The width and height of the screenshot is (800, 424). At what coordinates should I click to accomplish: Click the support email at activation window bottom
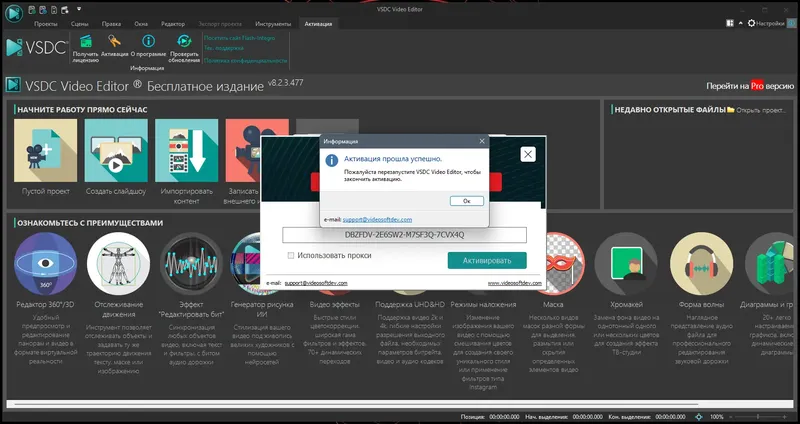coord(316,283)
